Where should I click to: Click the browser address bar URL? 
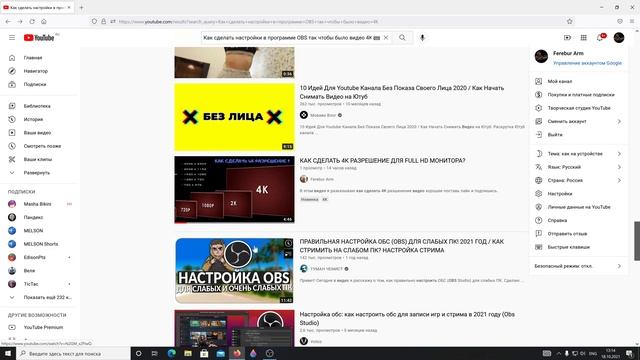[249, 22]
